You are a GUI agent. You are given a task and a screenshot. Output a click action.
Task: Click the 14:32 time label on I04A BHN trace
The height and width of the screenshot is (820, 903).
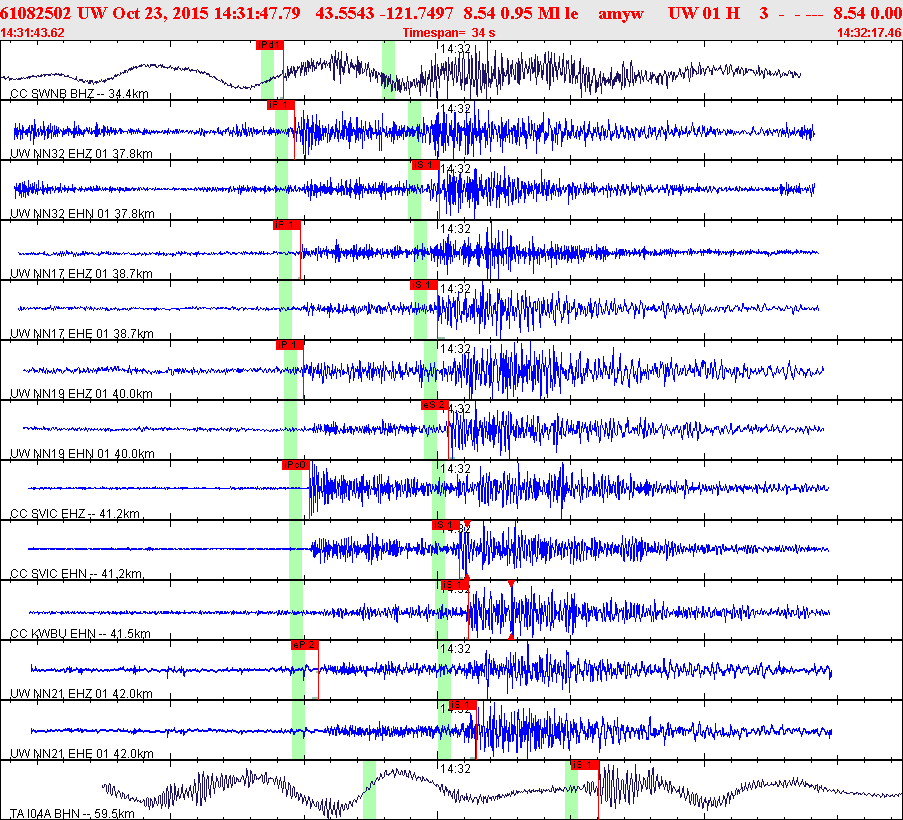coord(456,769)
